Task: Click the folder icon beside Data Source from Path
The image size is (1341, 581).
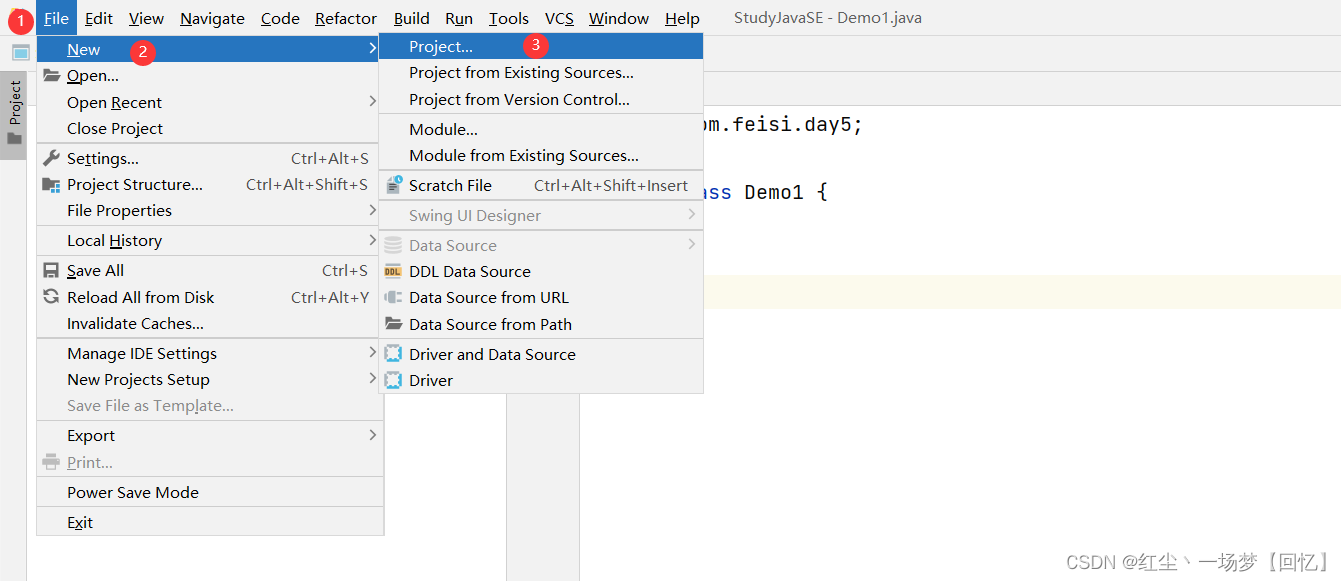Action: tap(394, 324)
